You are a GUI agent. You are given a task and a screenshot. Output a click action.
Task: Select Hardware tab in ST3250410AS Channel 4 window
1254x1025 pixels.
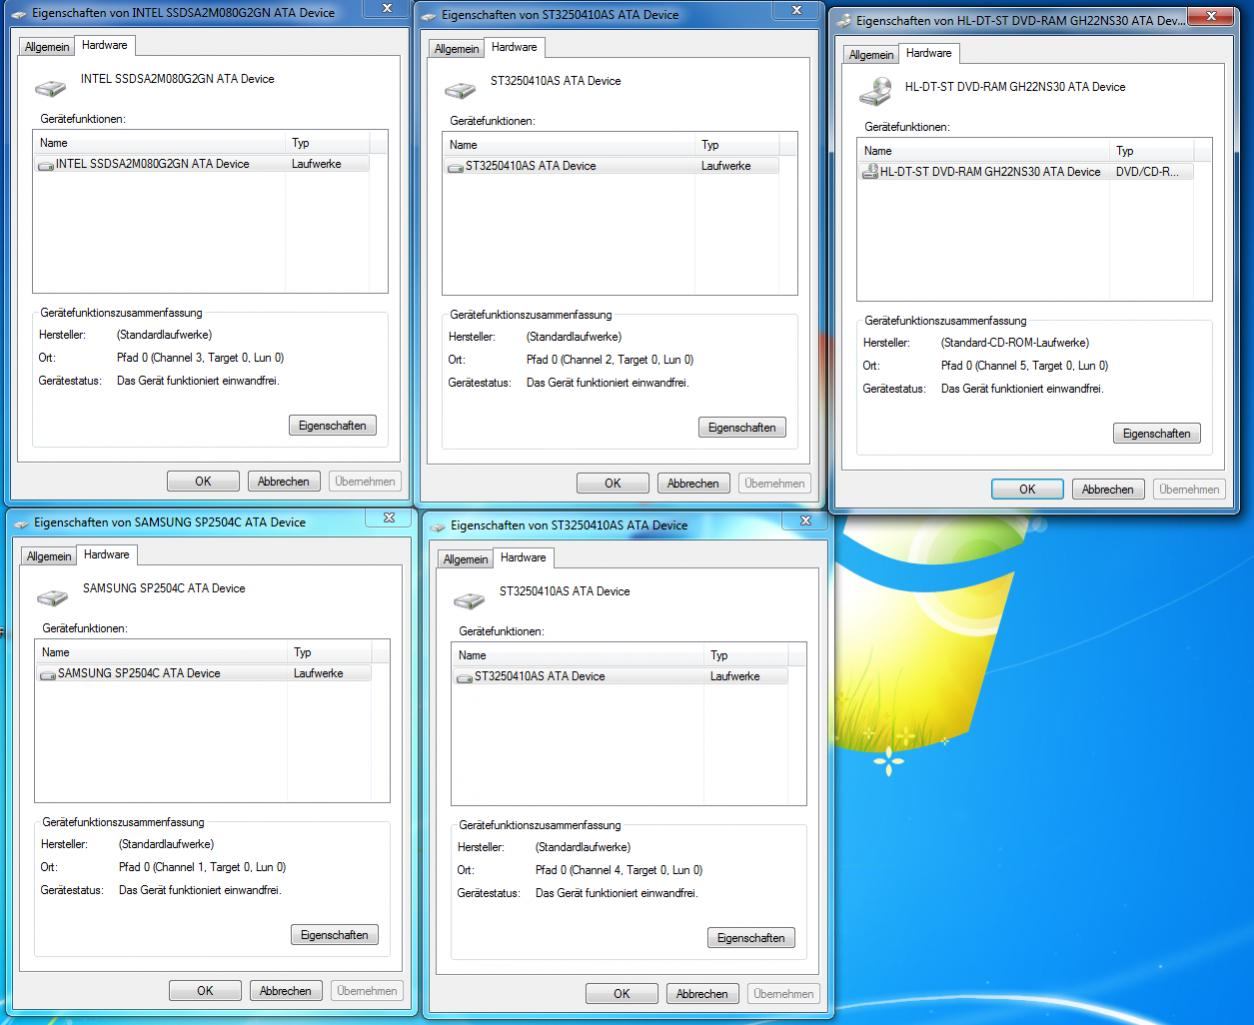tap(524, 557)
